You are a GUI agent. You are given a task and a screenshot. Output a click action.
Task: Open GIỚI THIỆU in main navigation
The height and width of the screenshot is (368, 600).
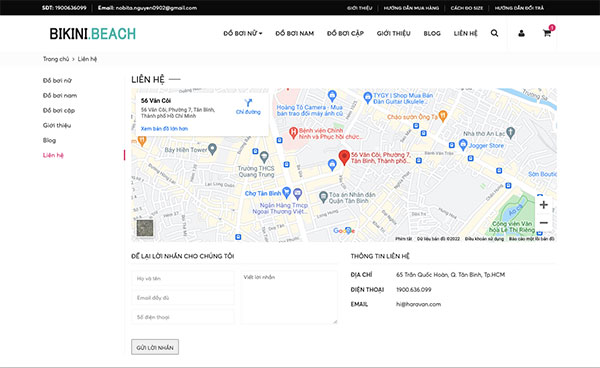point(393,34)
